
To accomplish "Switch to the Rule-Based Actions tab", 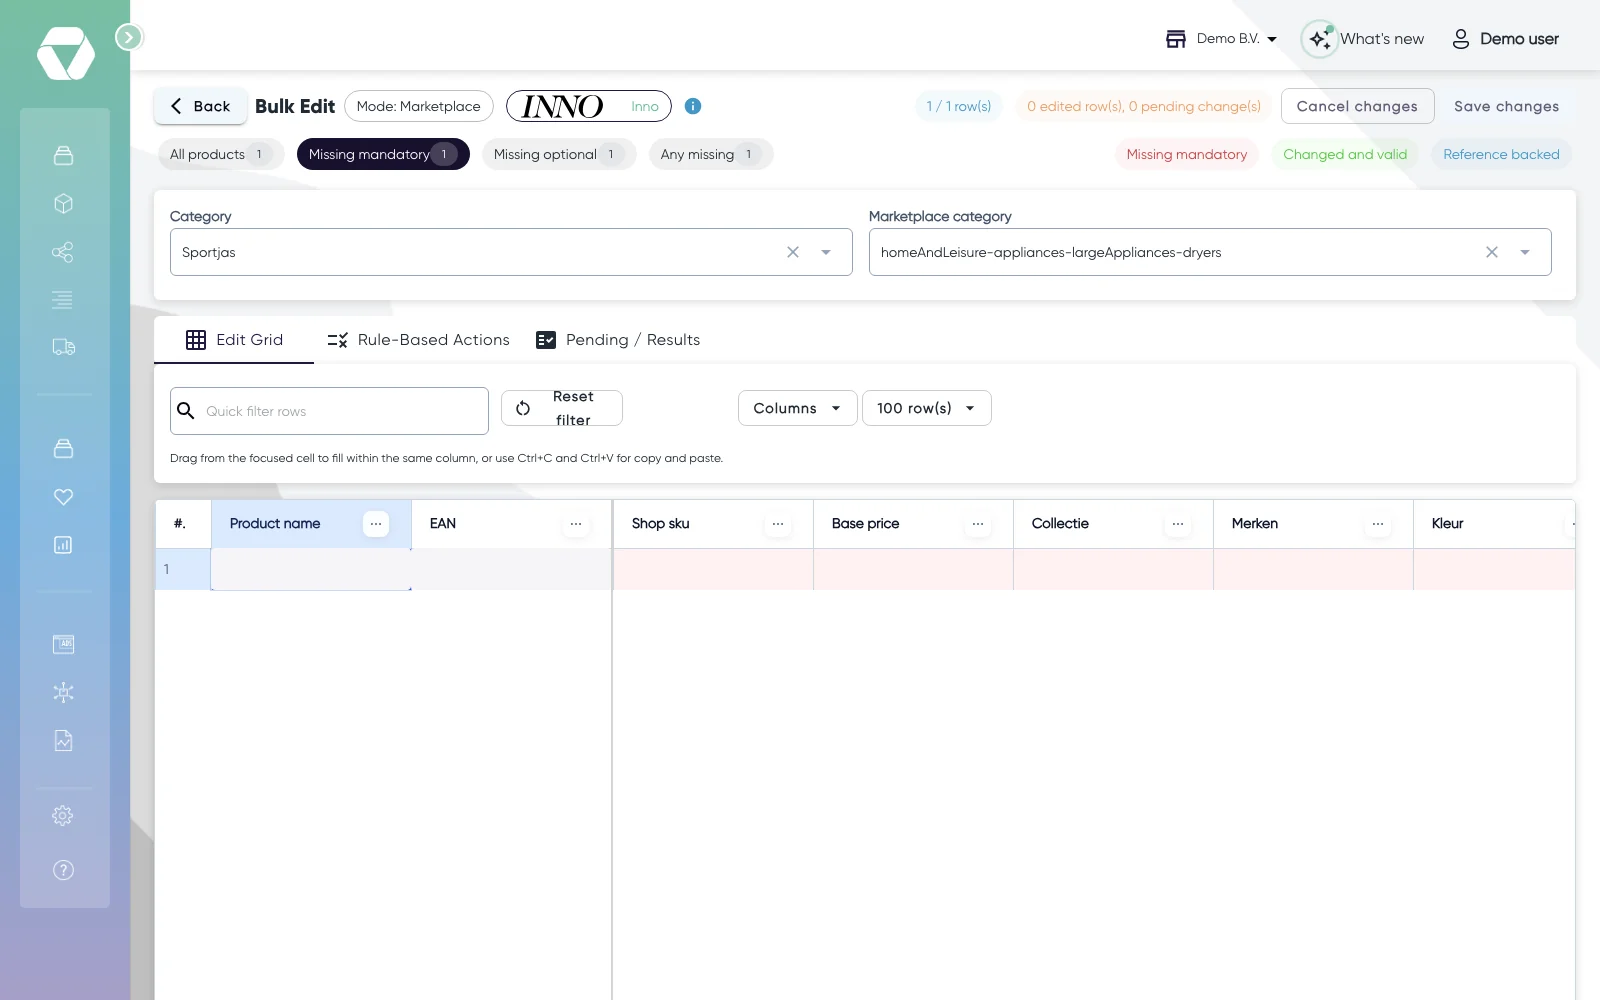I will tap(419, 340).
